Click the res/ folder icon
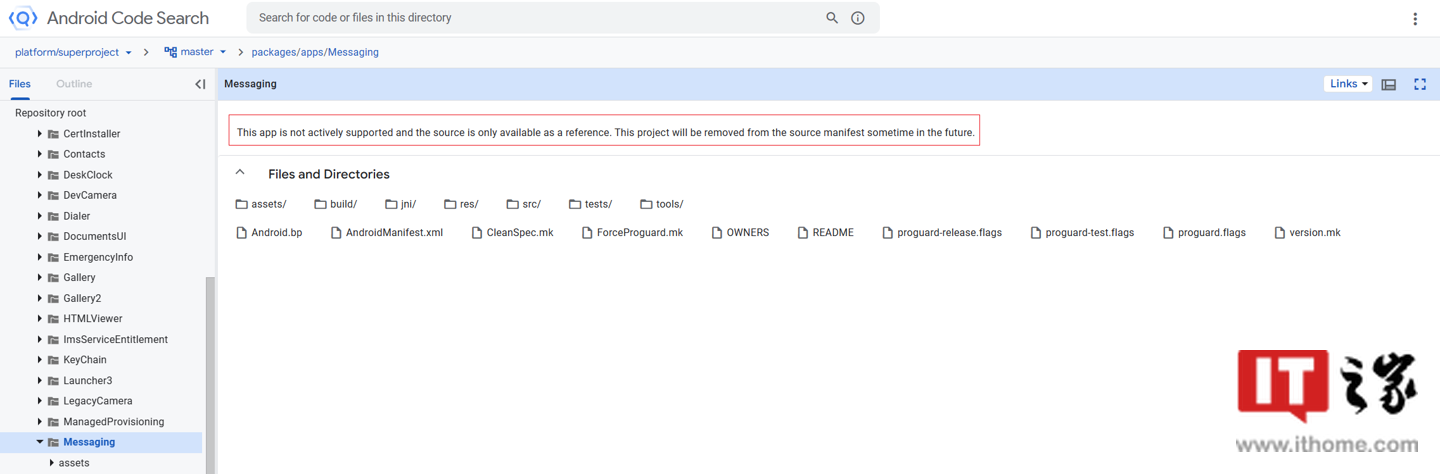 (x=450, y=204)
